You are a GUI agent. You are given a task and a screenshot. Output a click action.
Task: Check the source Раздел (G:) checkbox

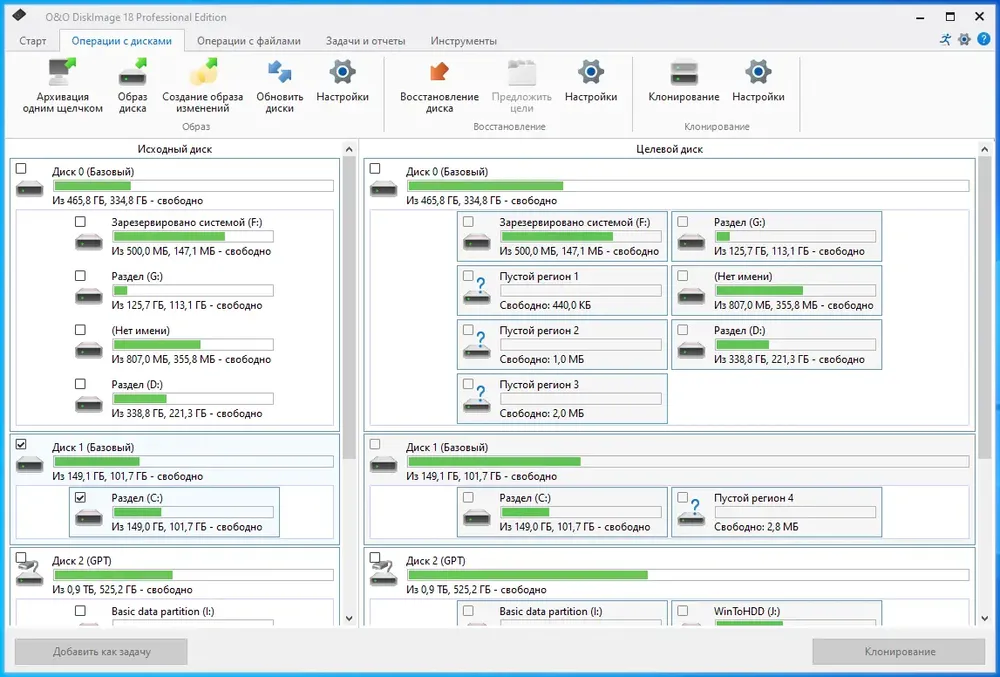click(x=80, y=275)
